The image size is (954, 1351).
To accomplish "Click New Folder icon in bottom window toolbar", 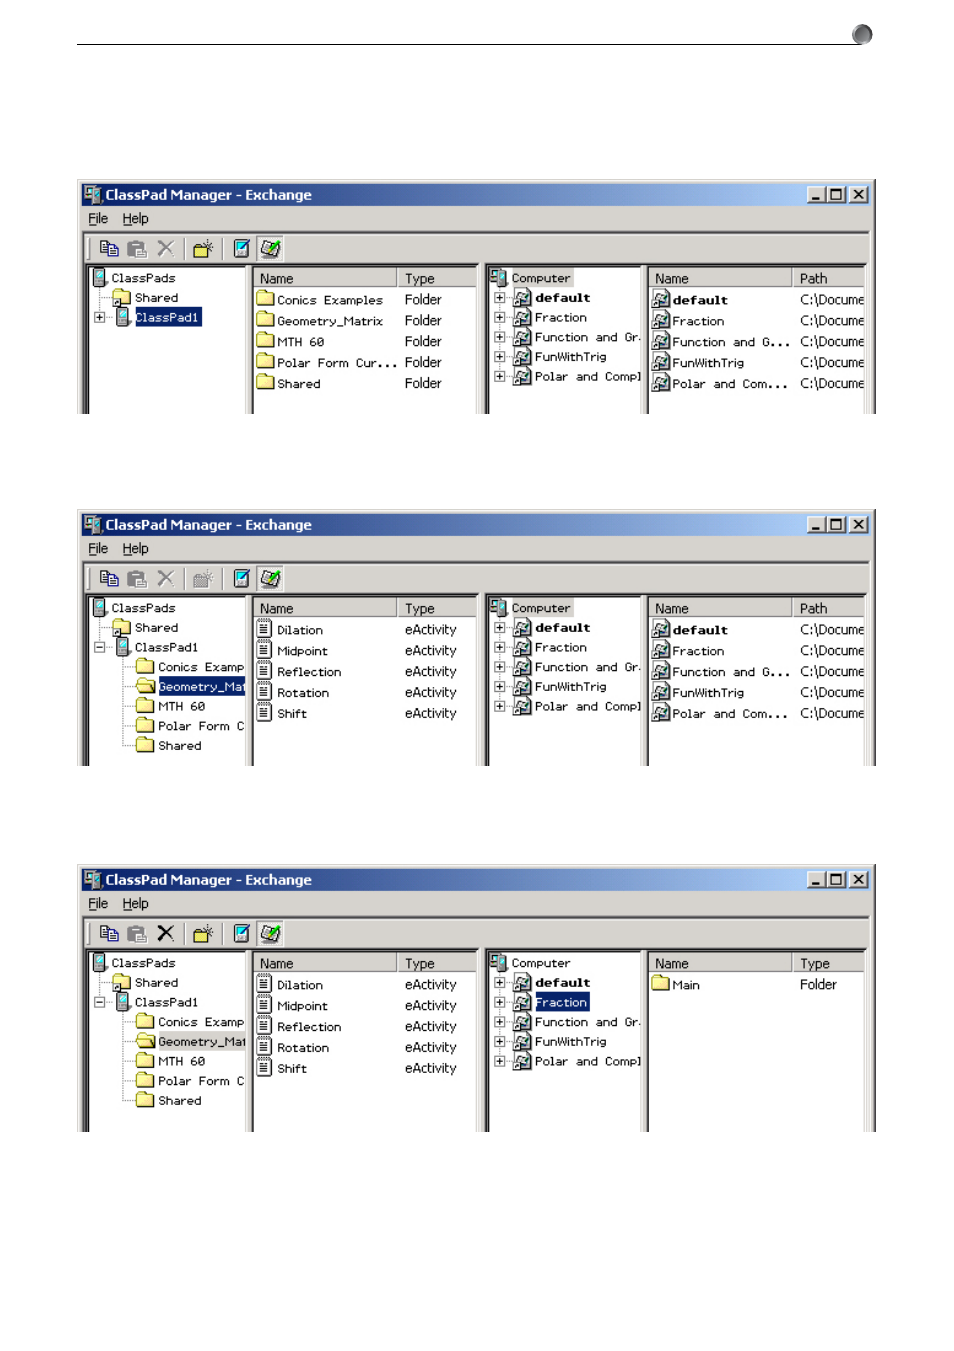I will click(x=203, y=934).
